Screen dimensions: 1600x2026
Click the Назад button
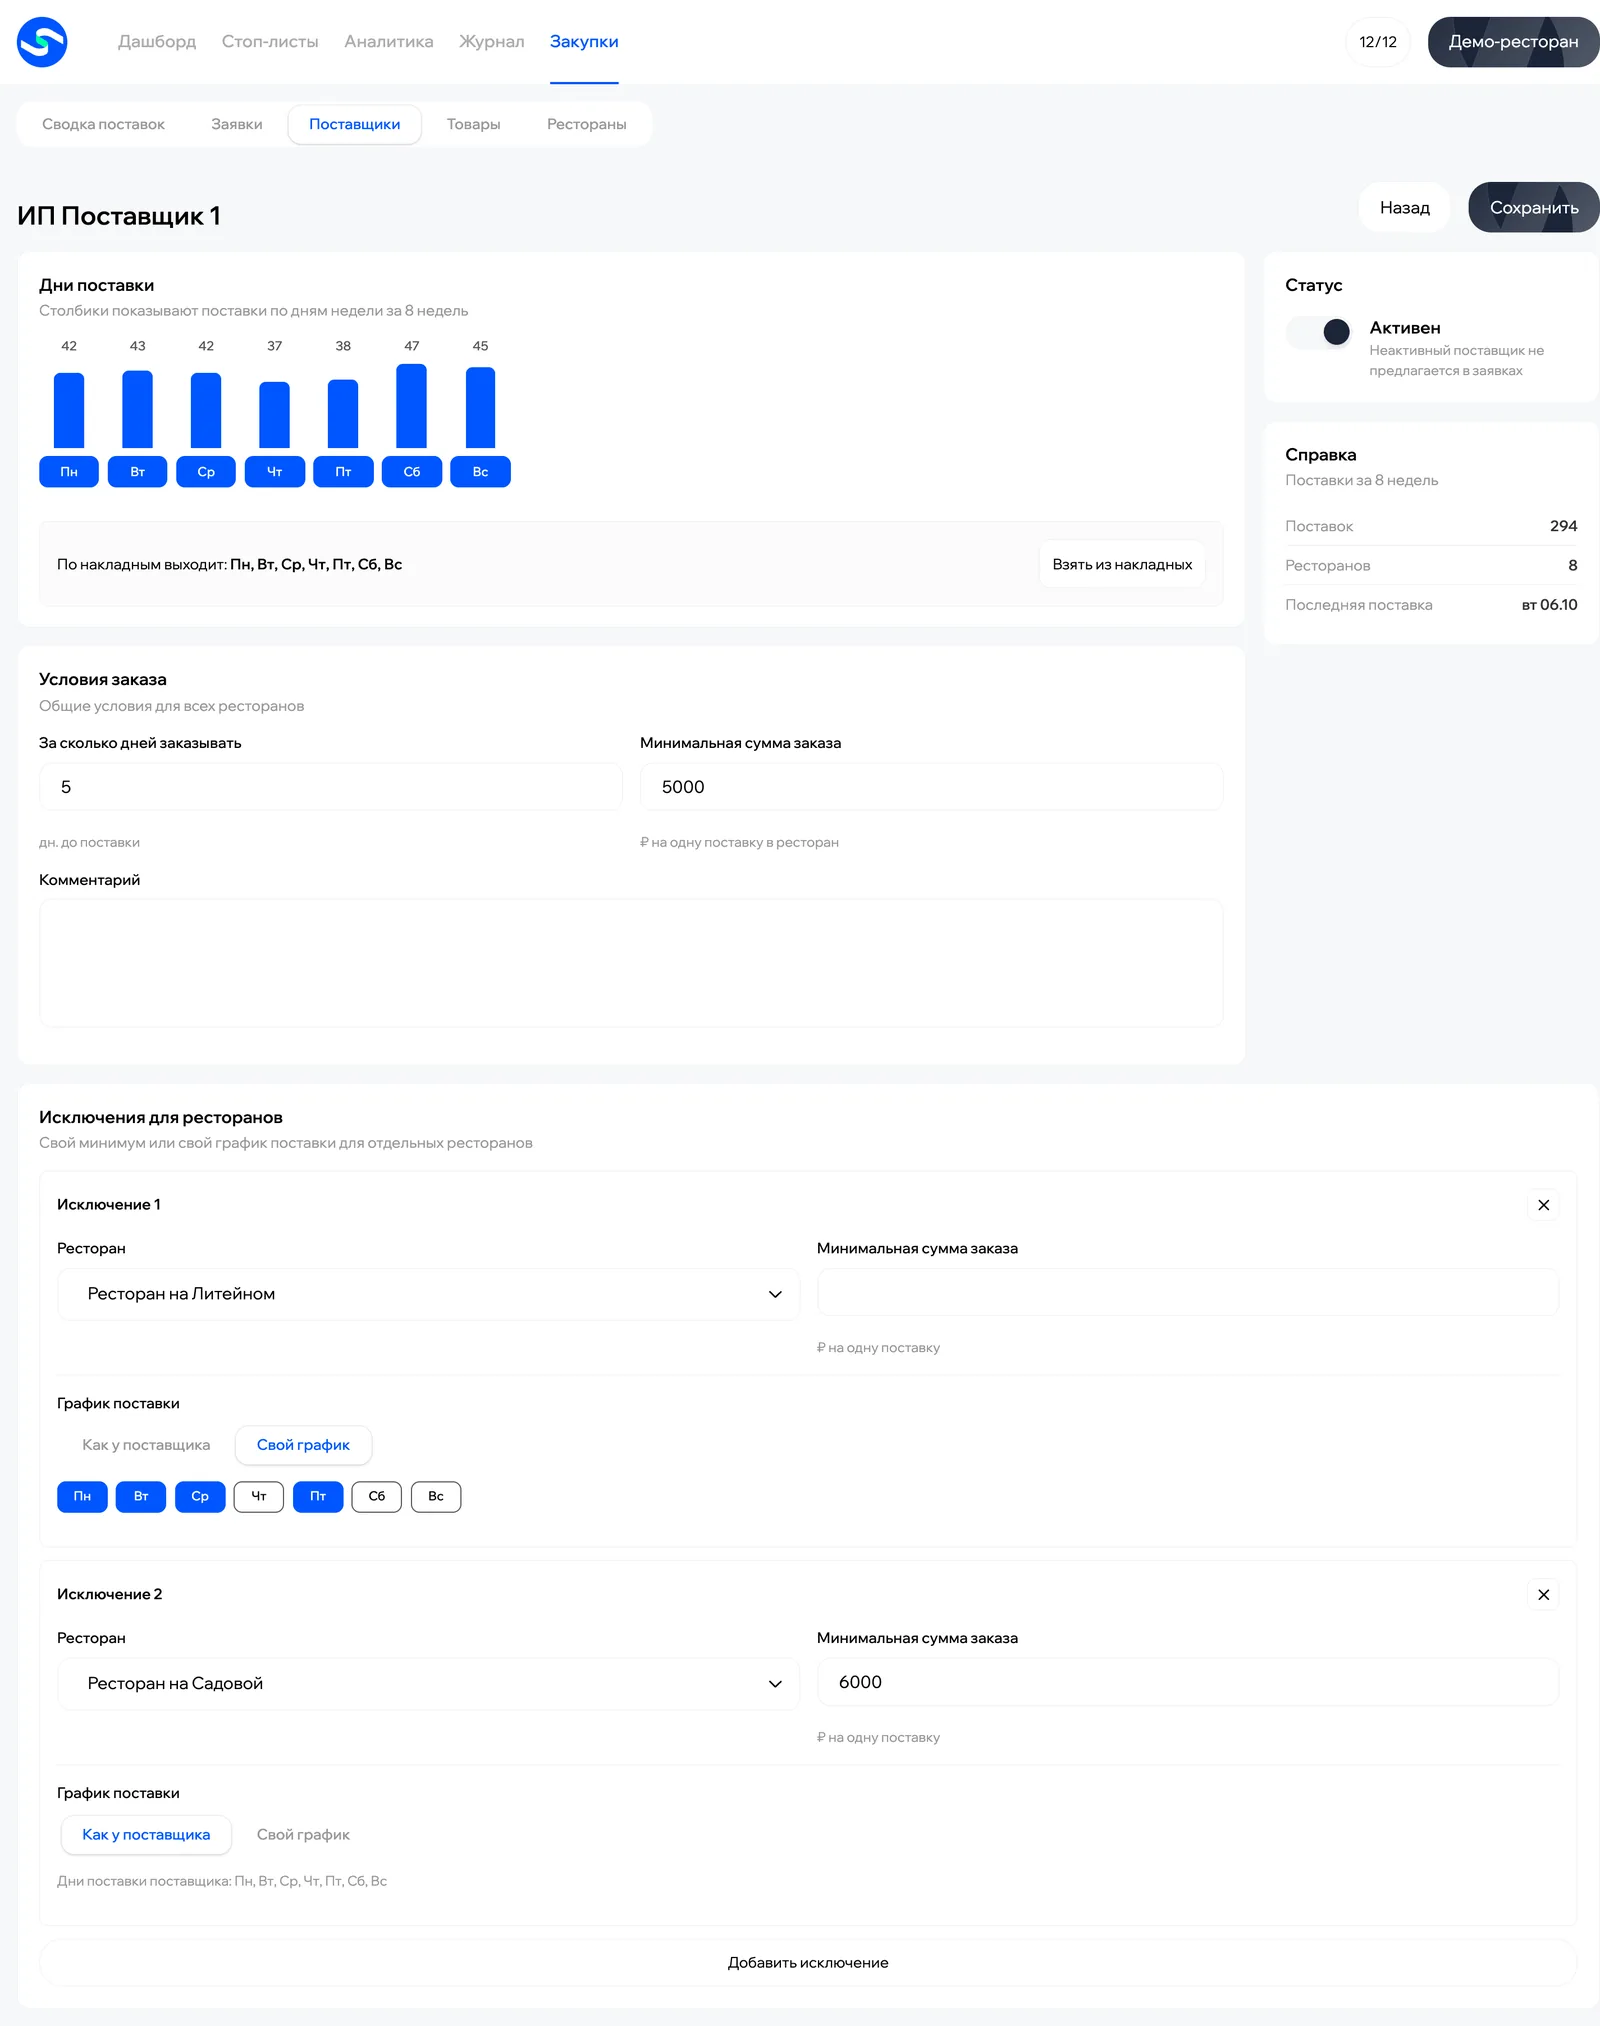tap(1404, 208)
